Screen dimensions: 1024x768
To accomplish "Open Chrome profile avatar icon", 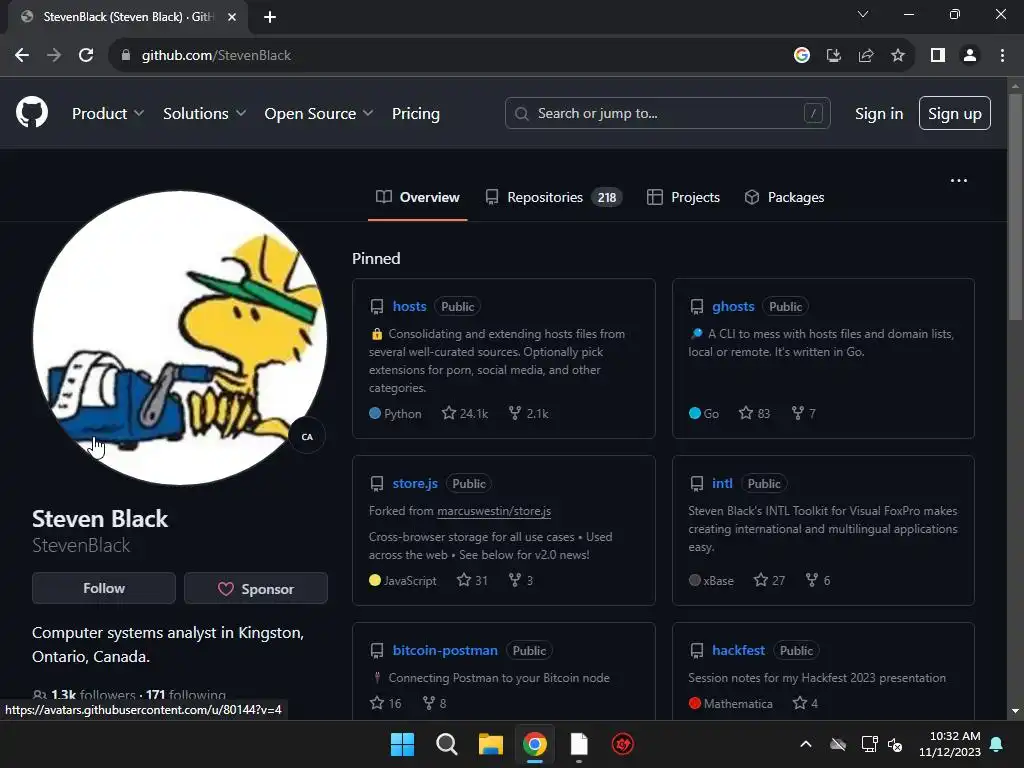I will (x=970, y=56).
